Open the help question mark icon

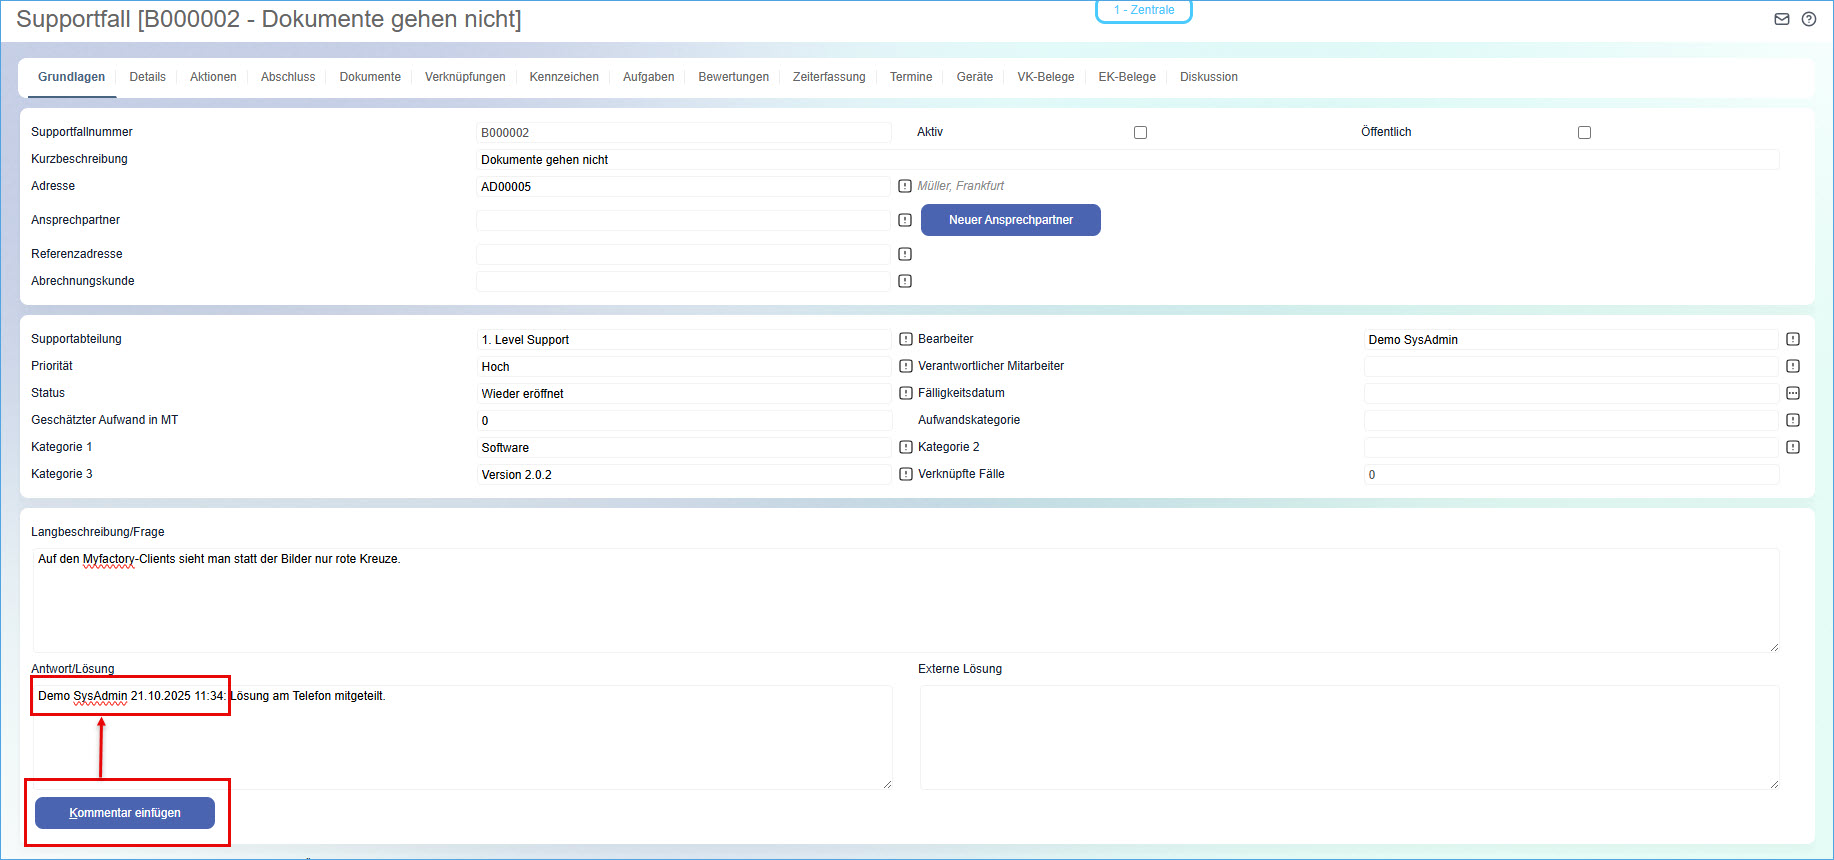click(x=1809, y=19)
